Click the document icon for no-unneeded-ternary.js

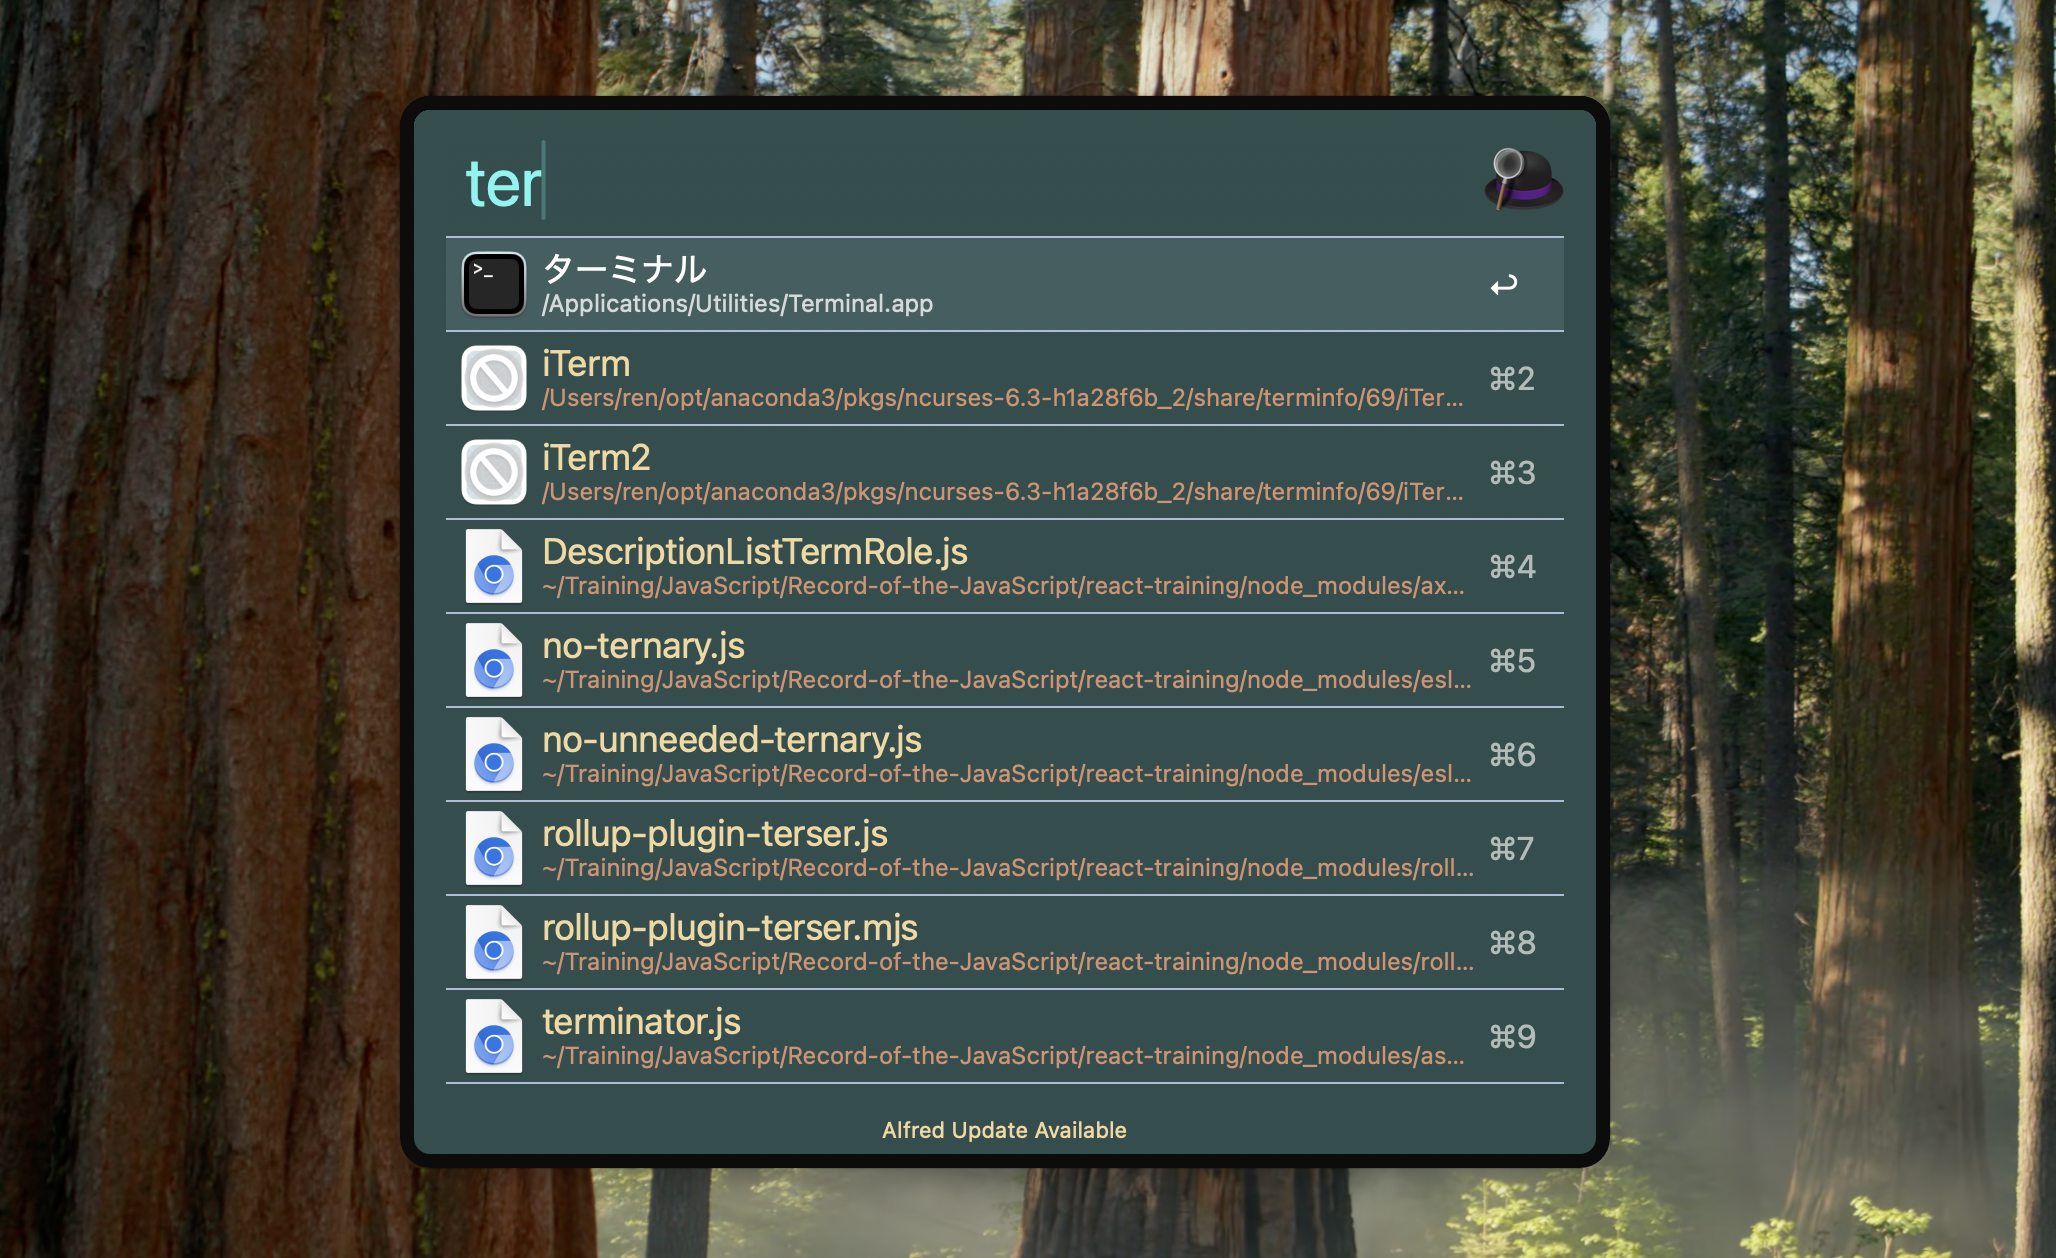pyautogui.click(x=492, y=754)
